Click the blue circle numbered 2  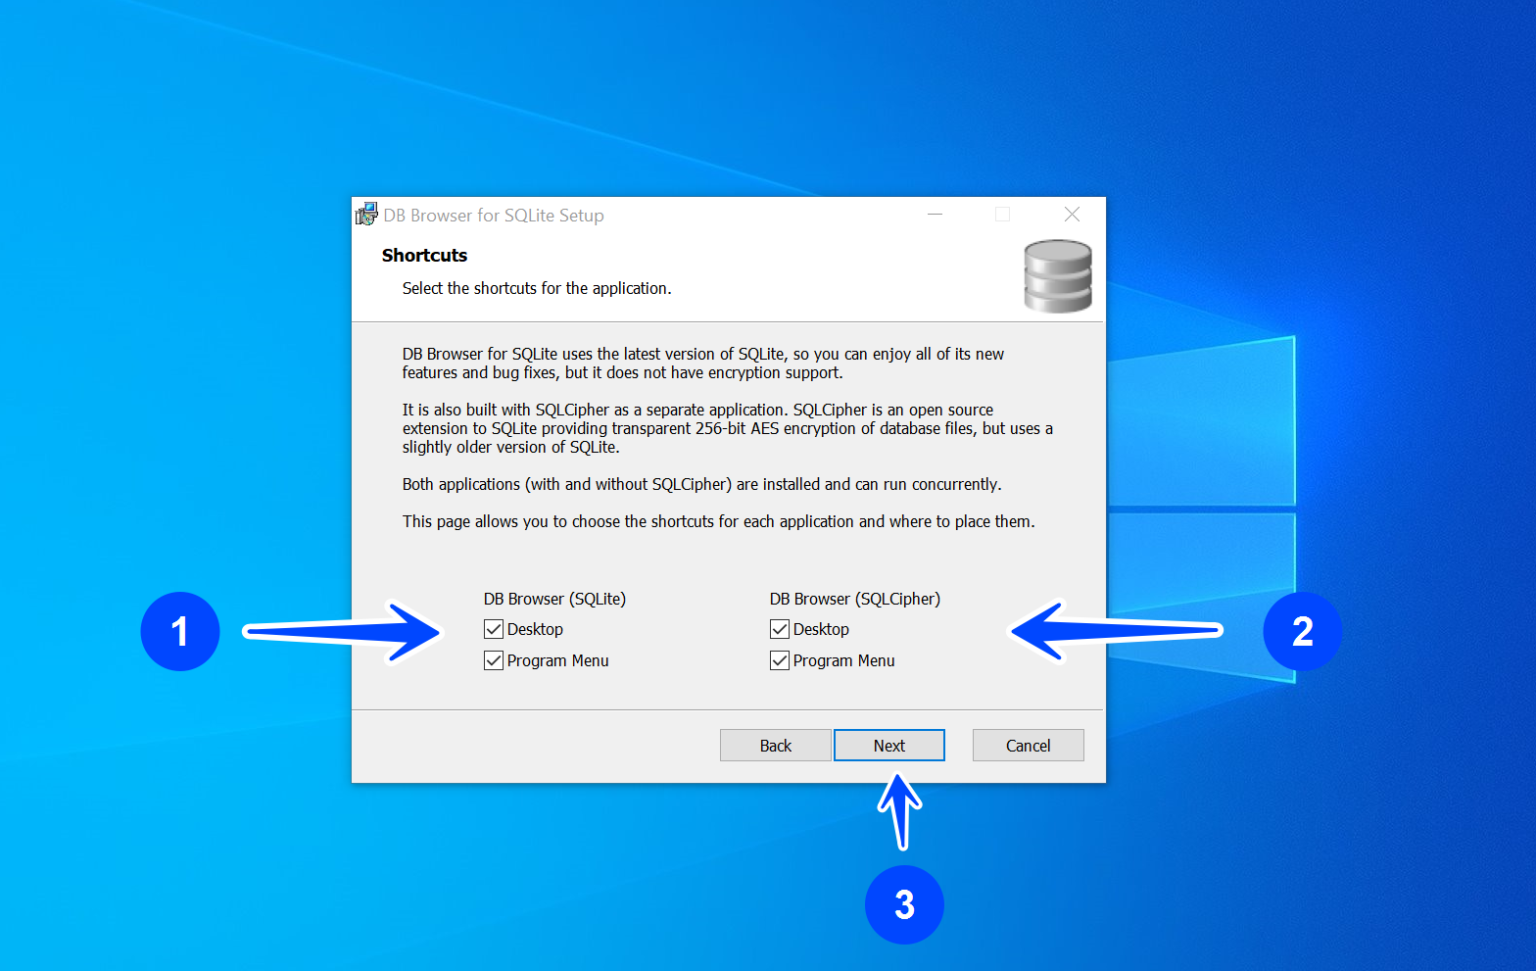pos(1302,631)
